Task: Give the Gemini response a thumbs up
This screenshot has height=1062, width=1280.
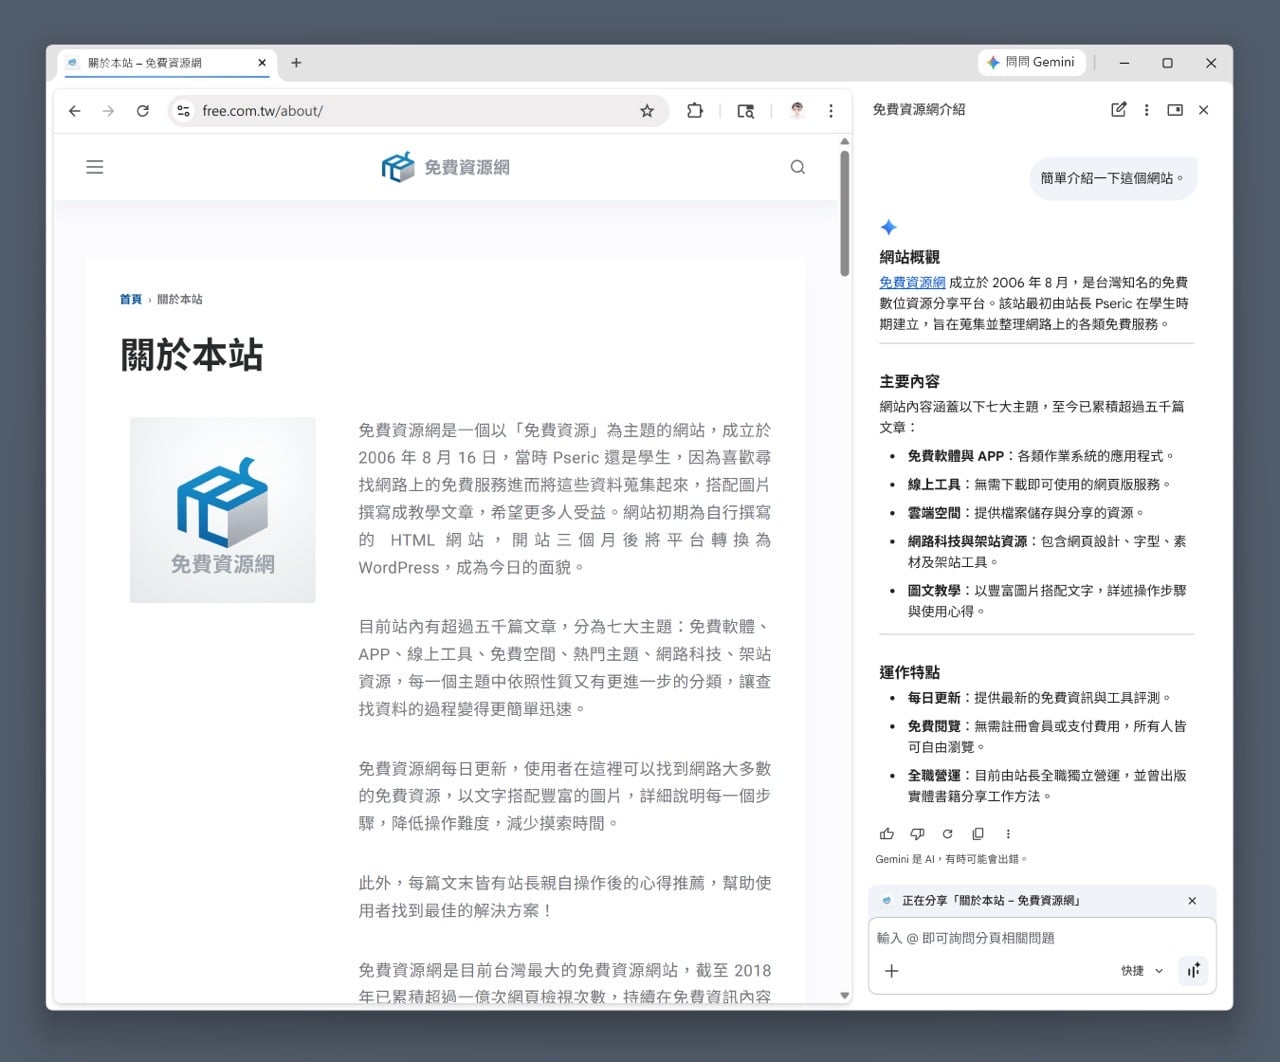Action: point(887,833)
